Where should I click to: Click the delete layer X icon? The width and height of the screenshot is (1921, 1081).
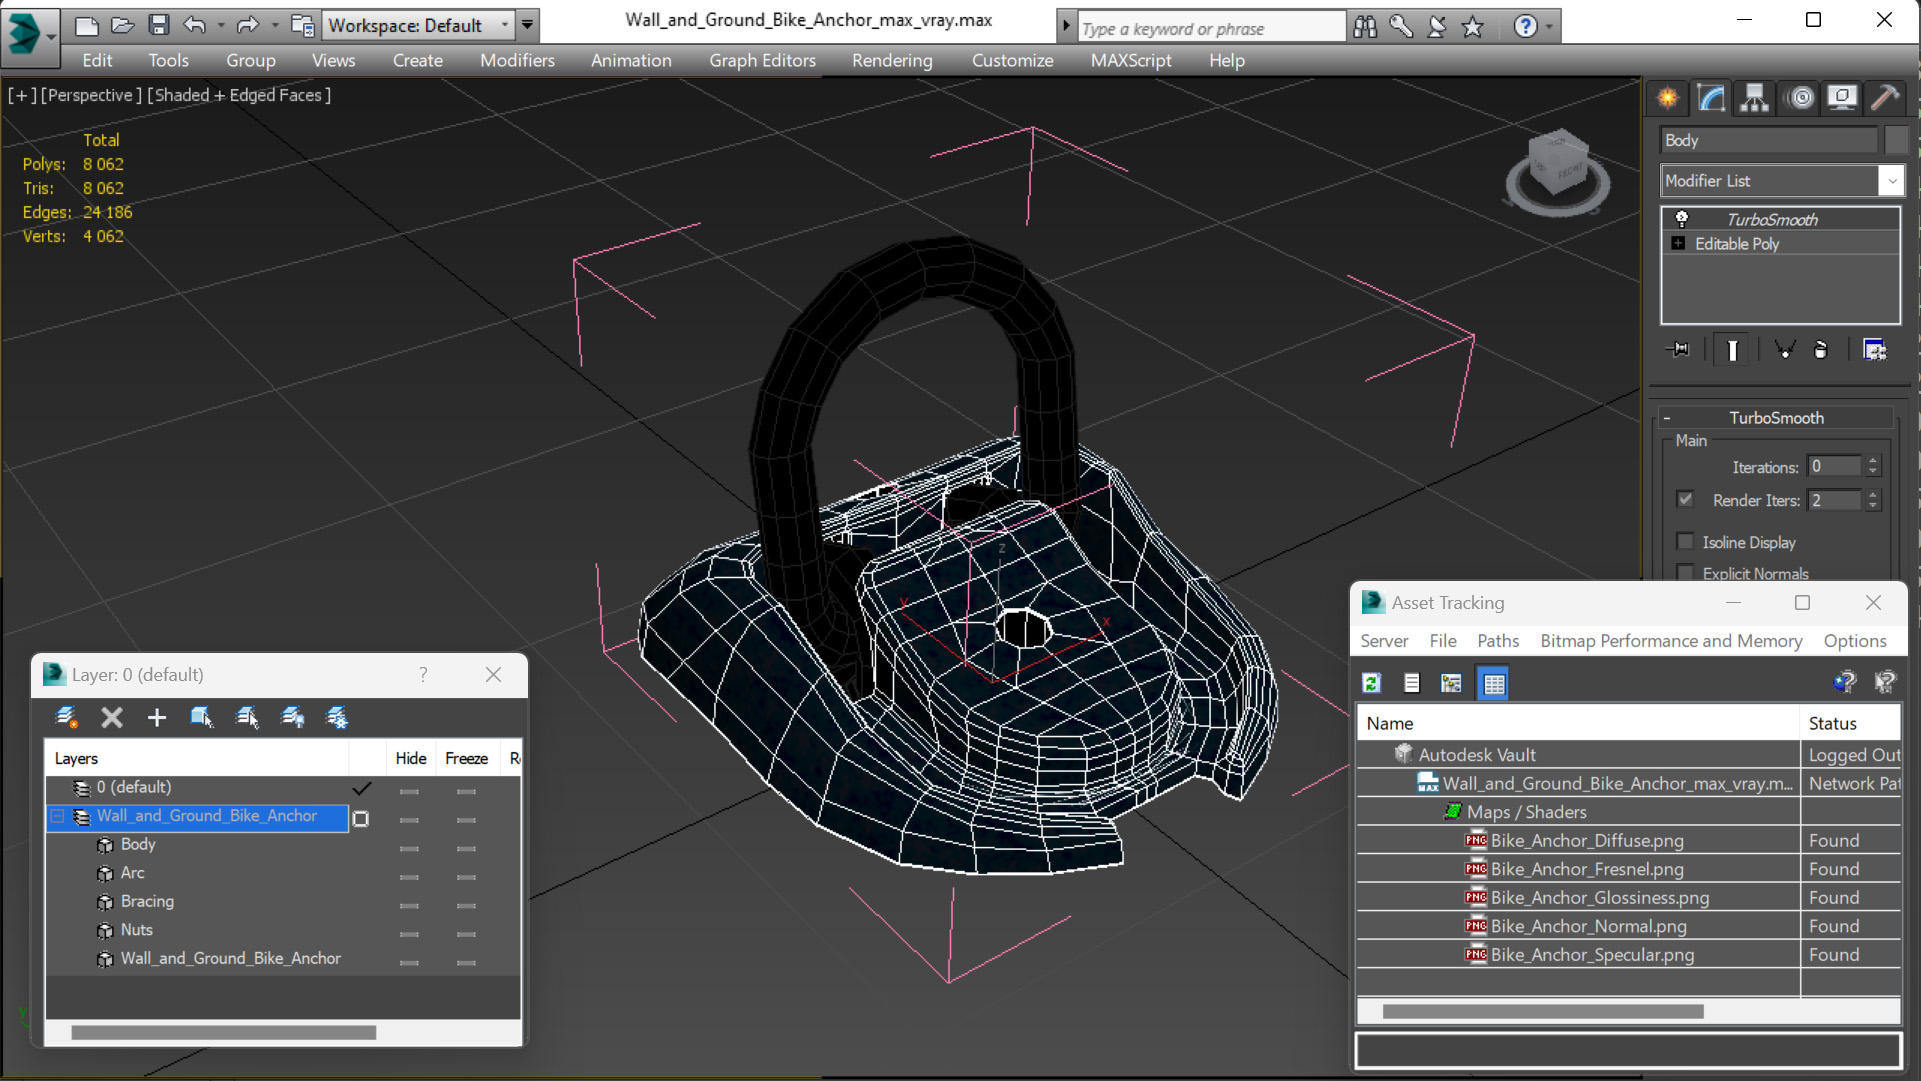112,717
